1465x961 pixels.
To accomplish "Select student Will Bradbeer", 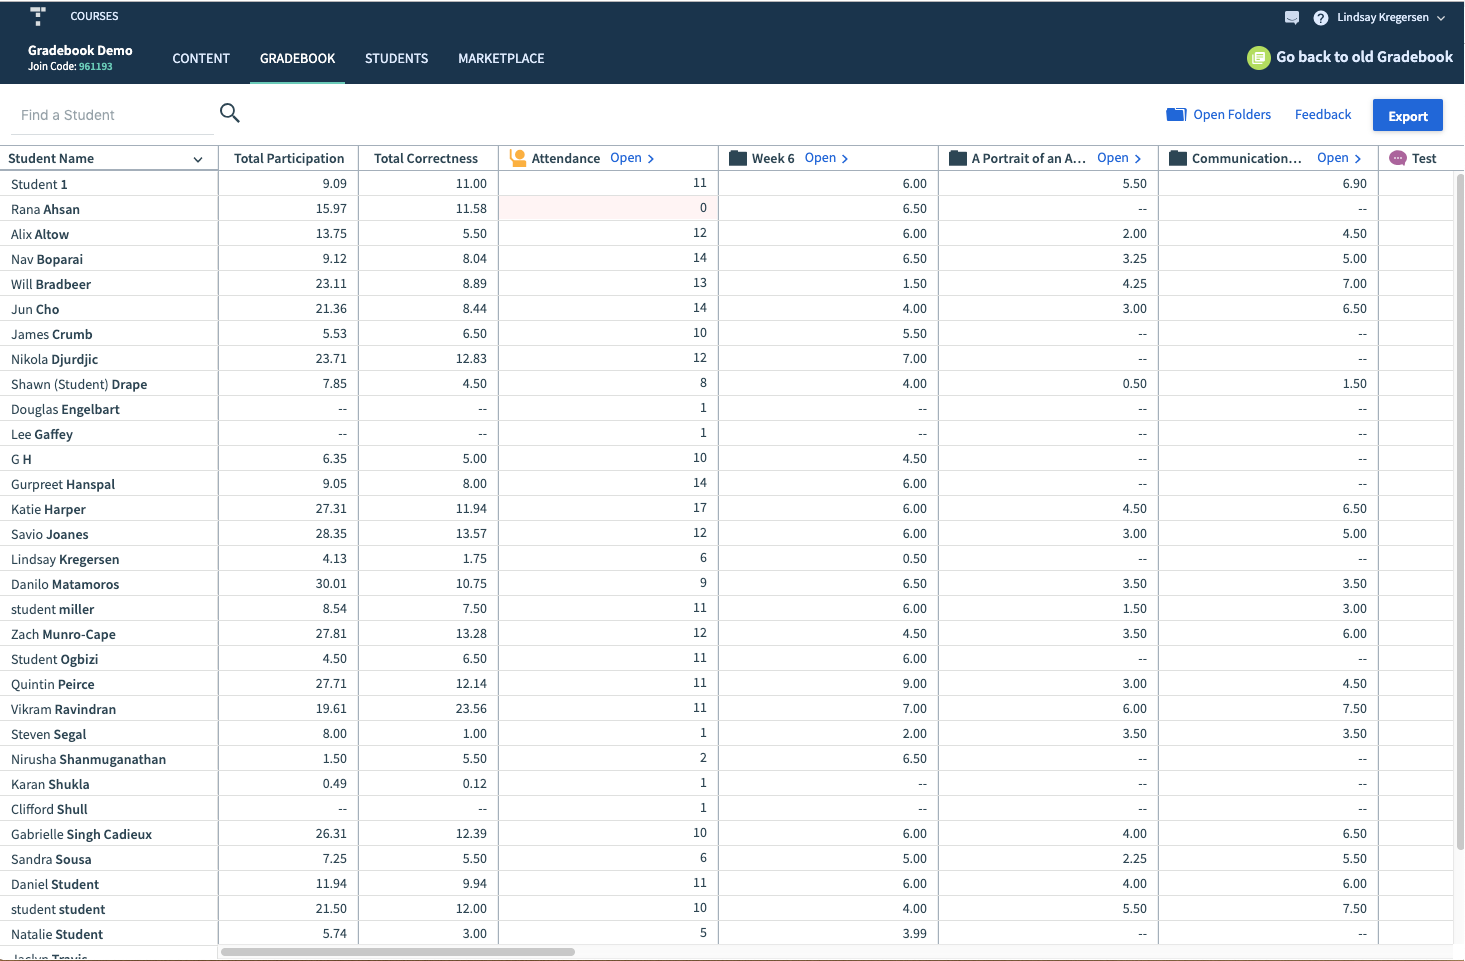I will tap(51, 284).
